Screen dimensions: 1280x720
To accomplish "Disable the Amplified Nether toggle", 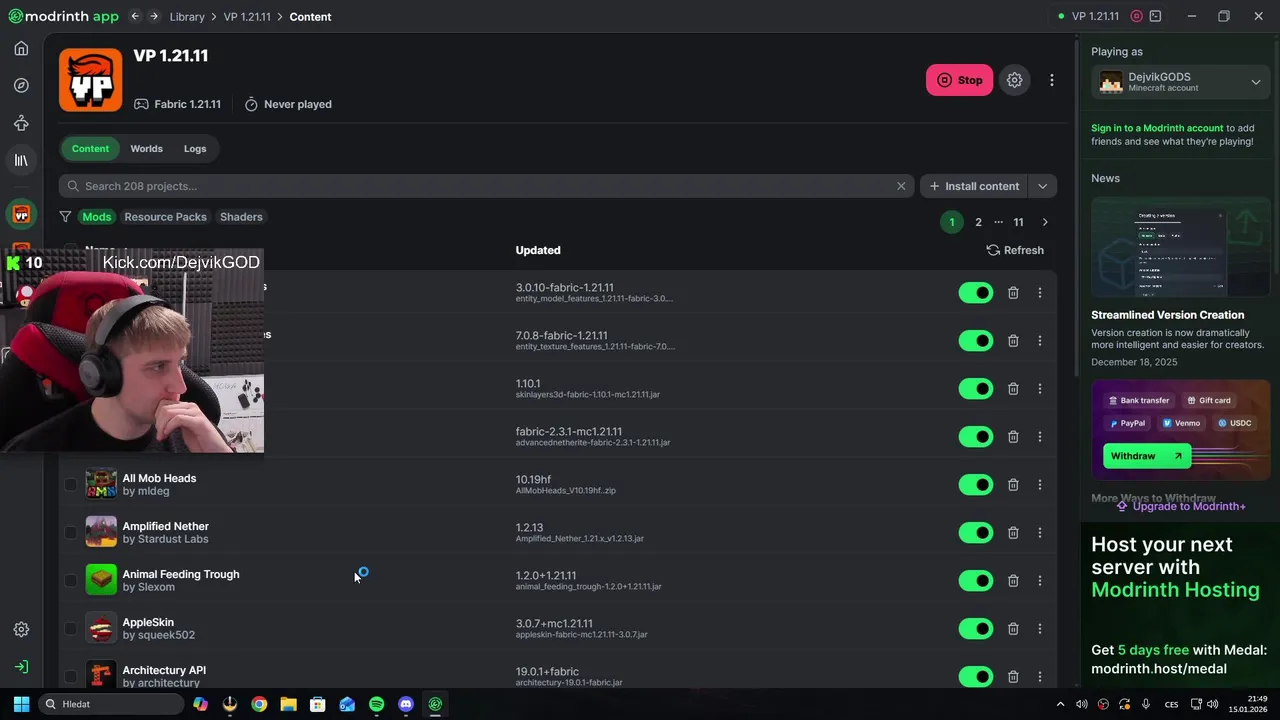I will click(976, 533).
